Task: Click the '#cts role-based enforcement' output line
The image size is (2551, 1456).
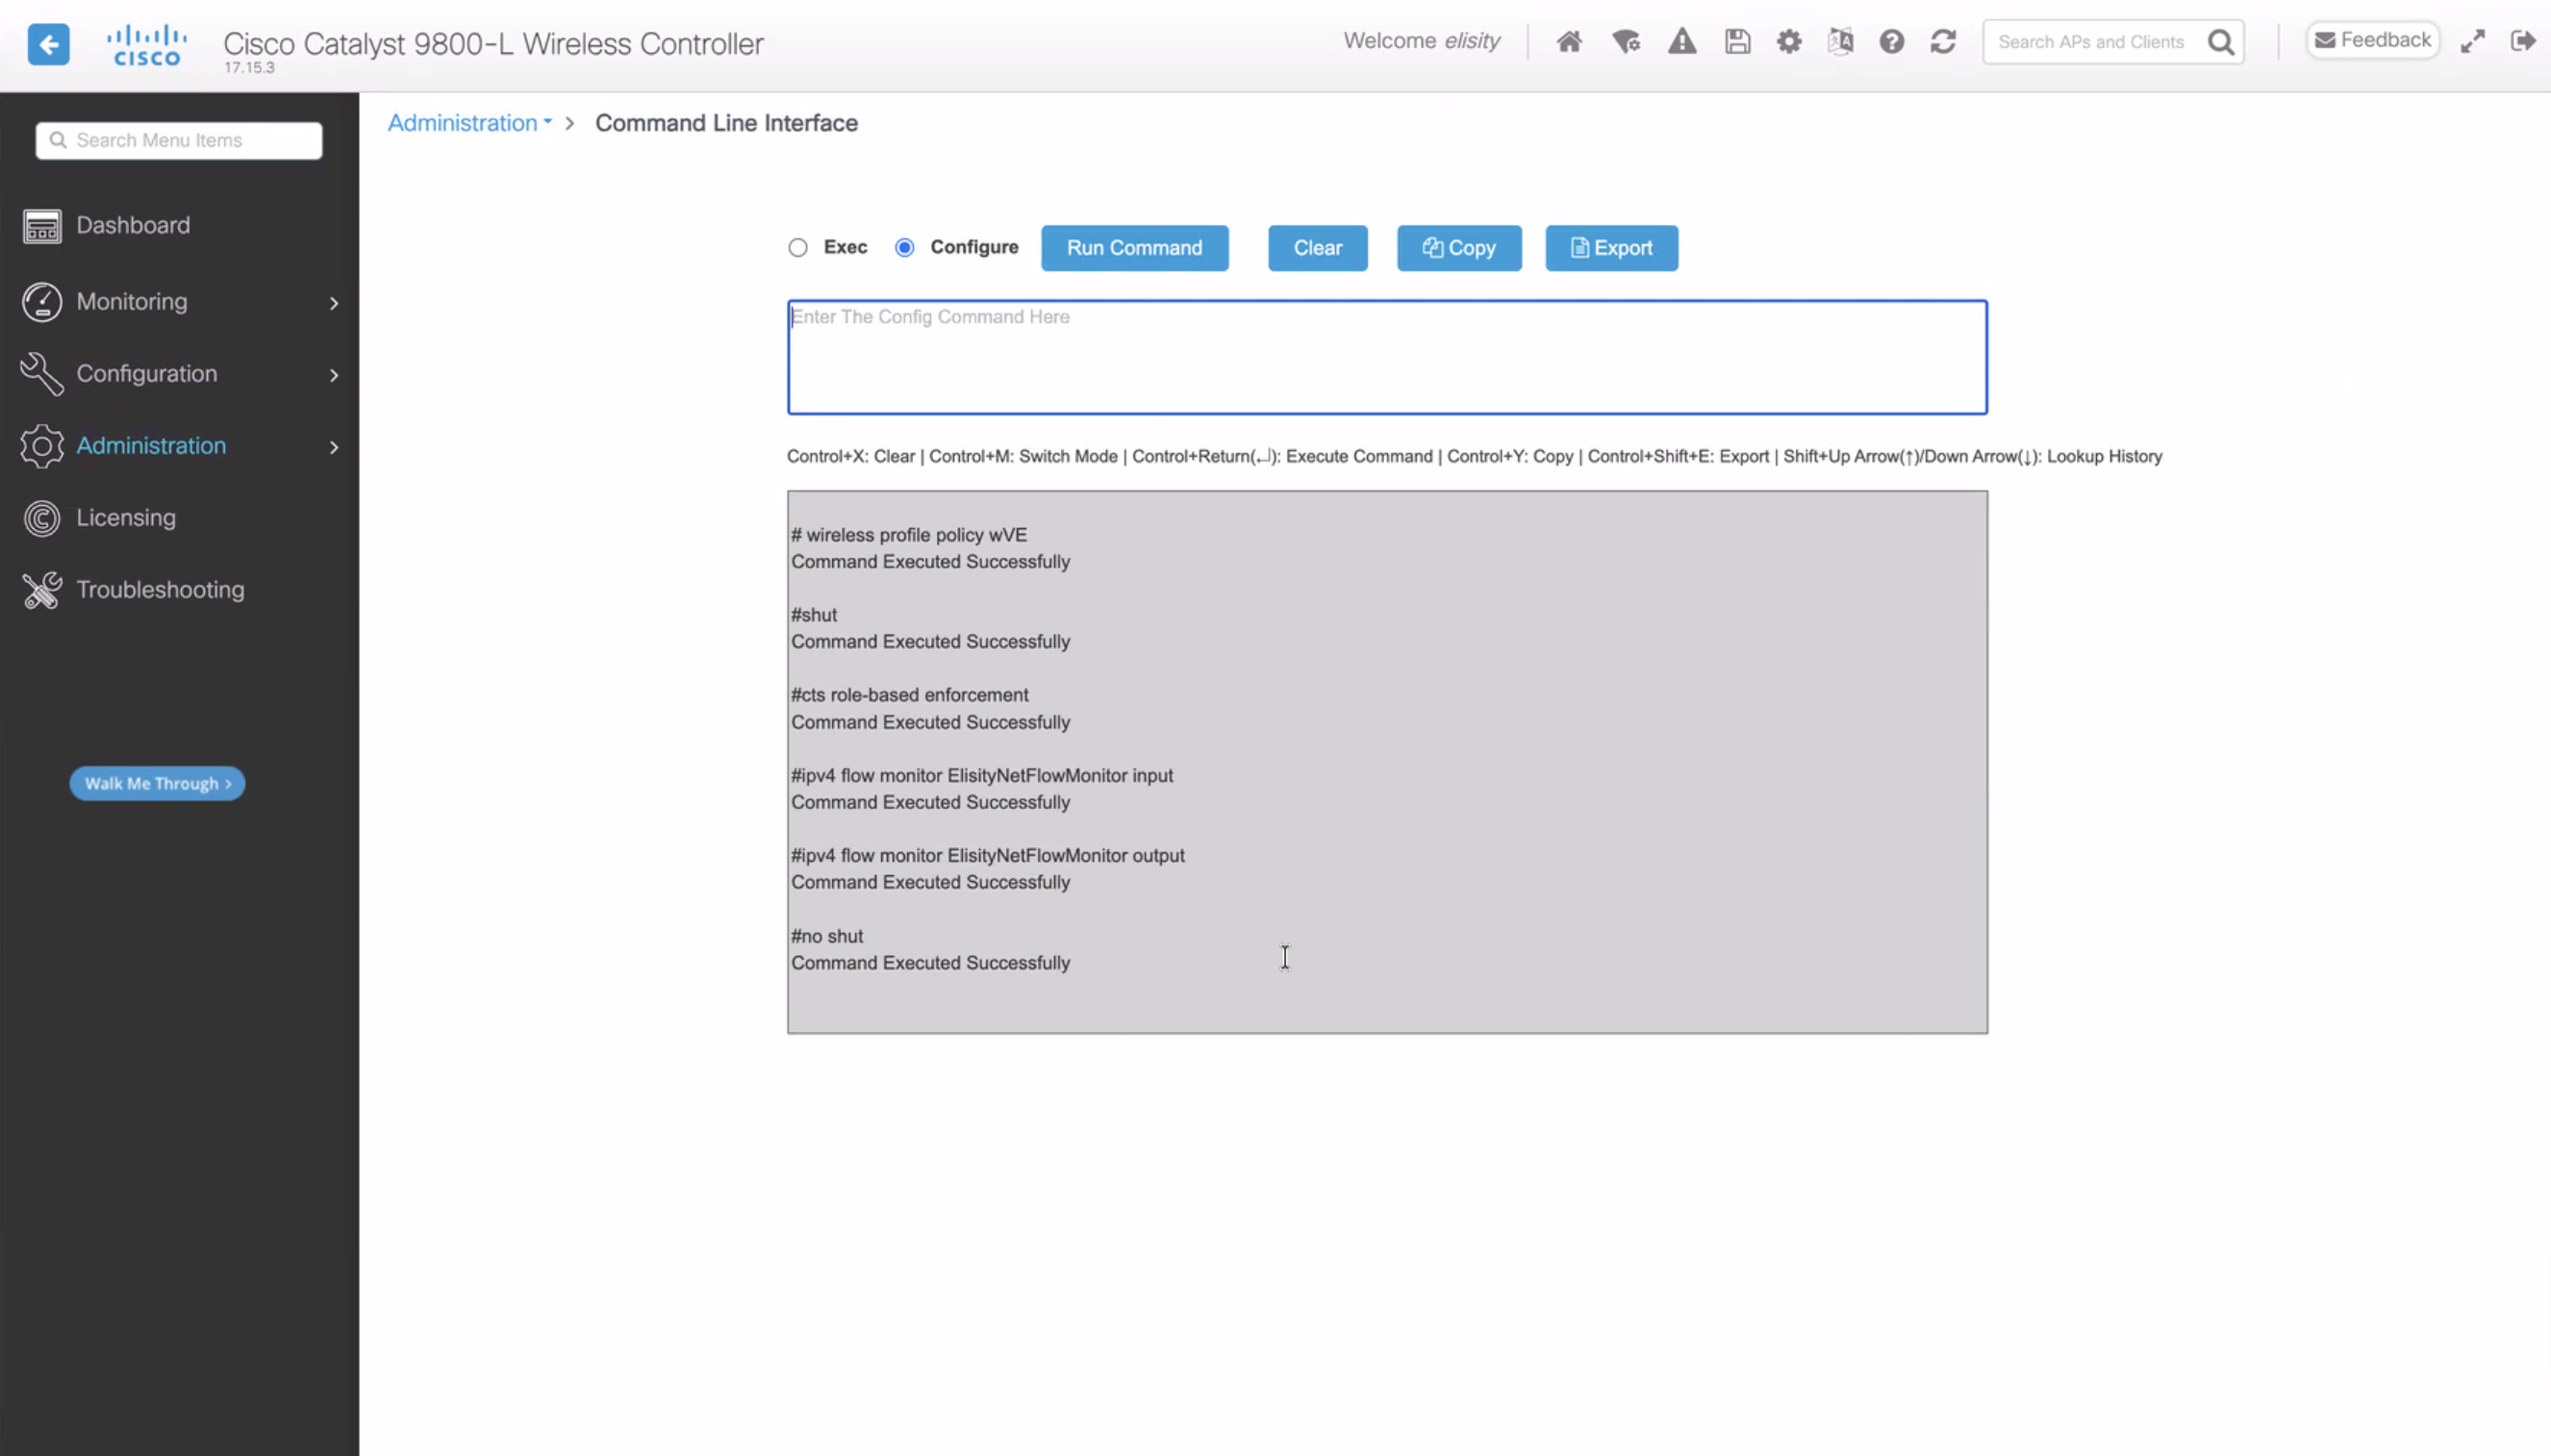Action: coord(910,695)
